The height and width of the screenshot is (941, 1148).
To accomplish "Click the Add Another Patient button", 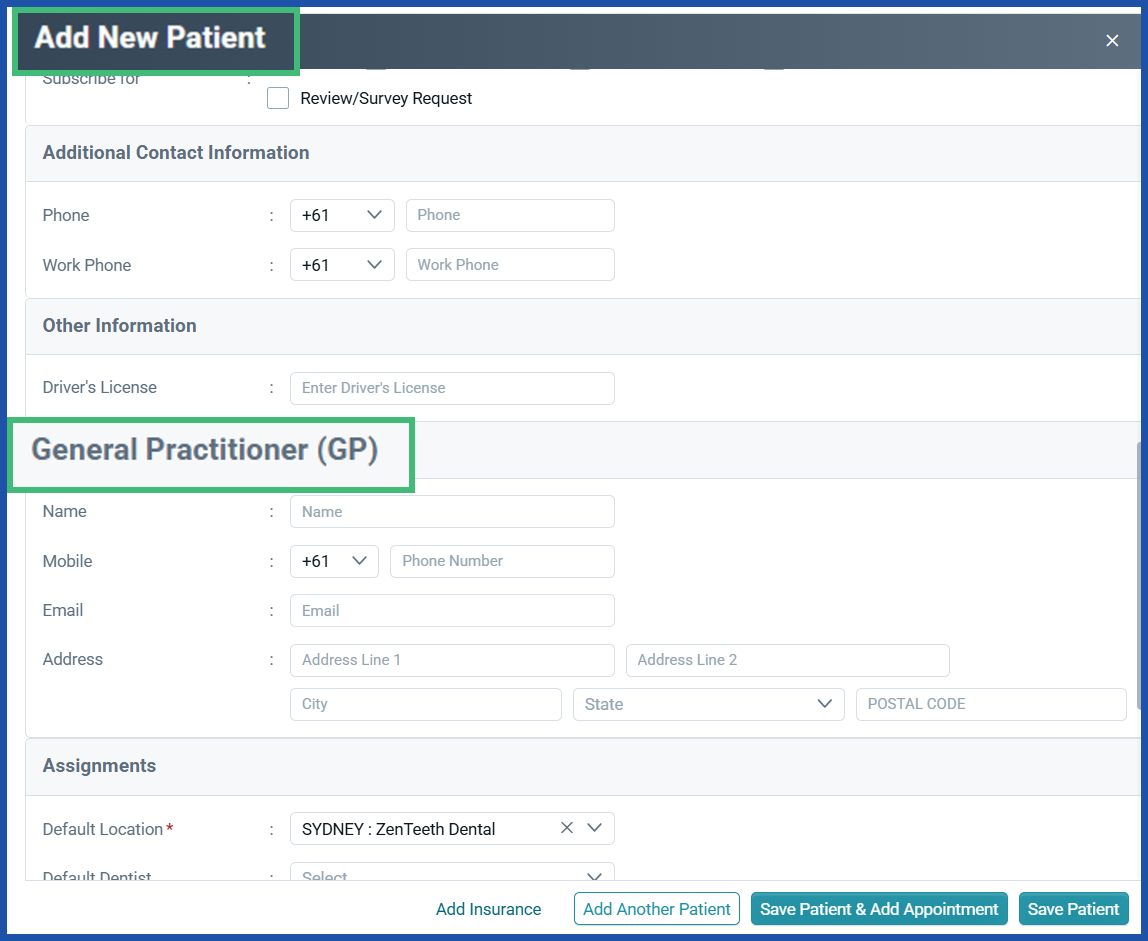I will 656,909.
